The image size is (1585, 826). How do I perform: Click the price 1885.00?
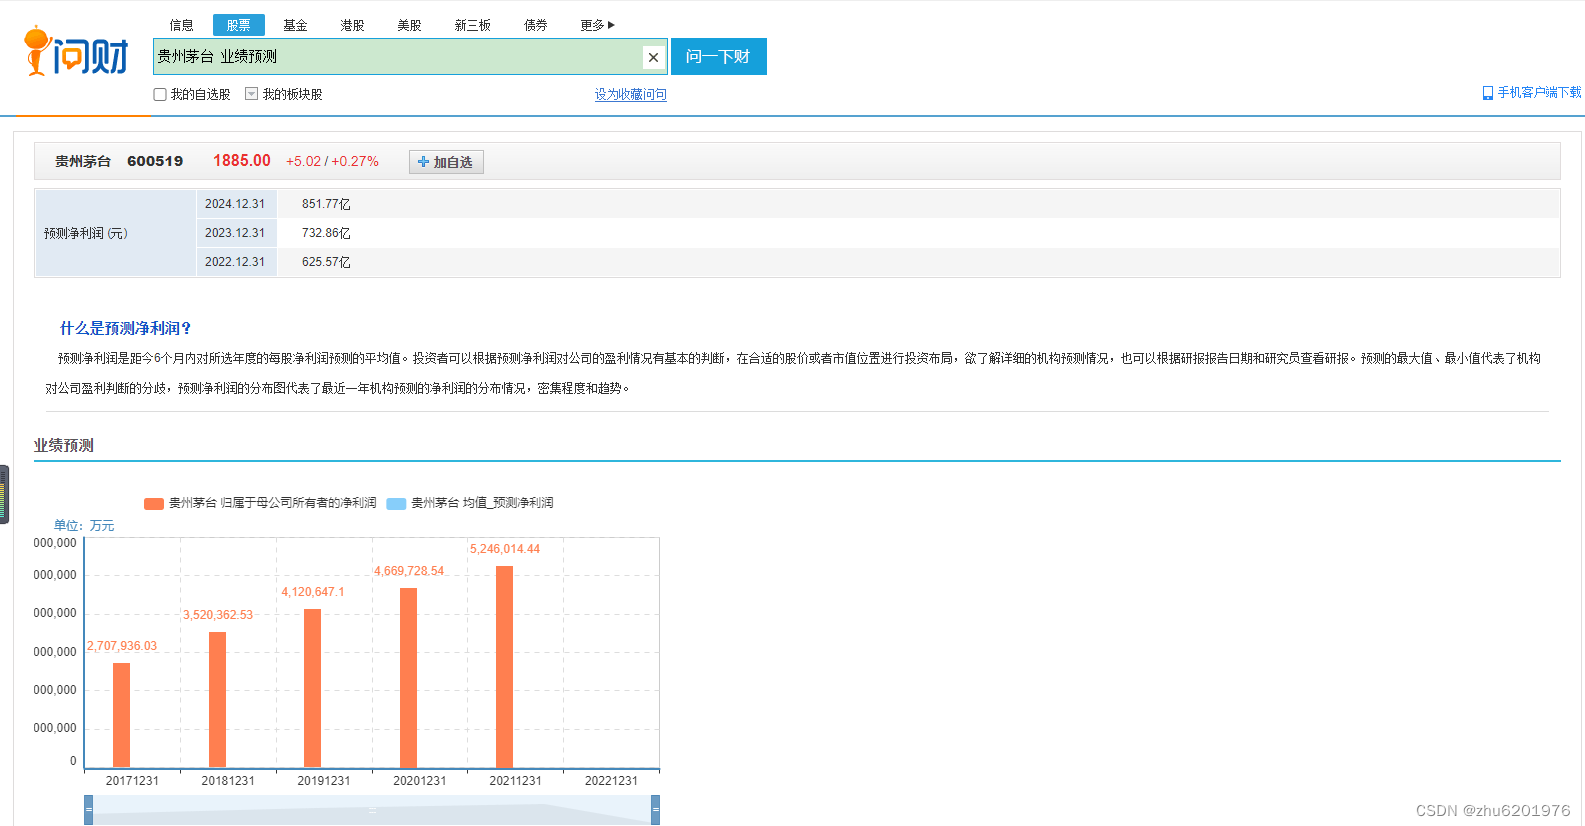click(242, 161)
